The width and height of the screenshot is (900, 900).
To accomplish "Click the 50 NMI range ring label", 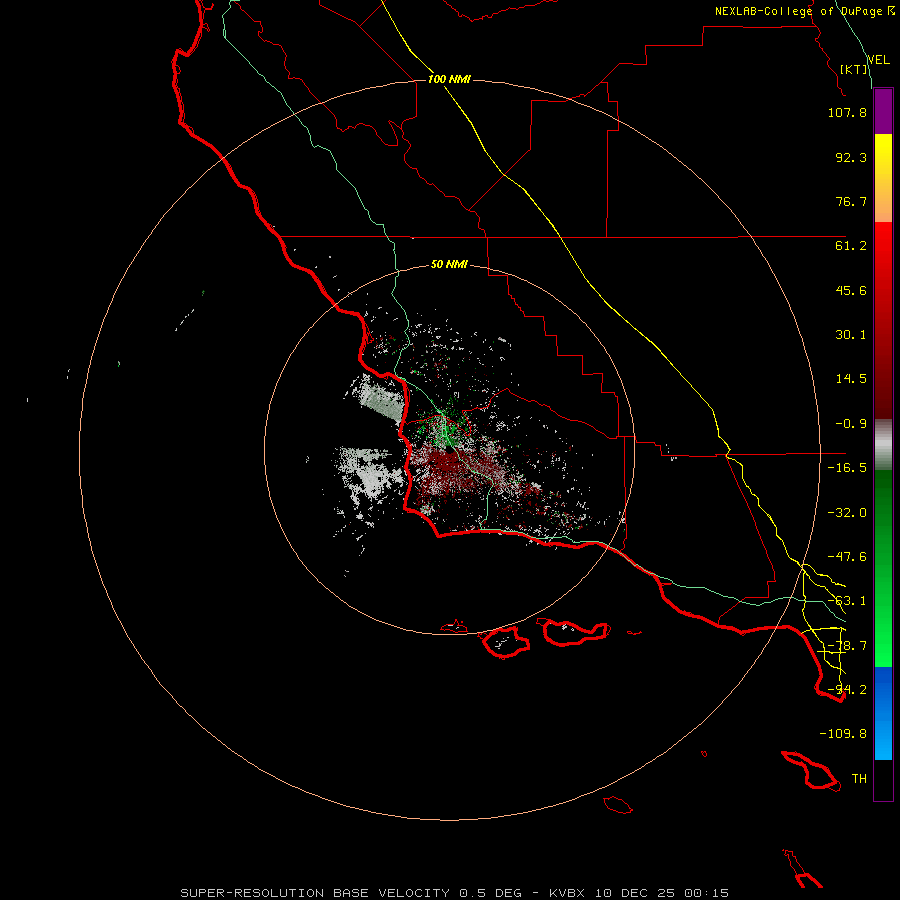I will pyautogui.click(x=449, y=265).
